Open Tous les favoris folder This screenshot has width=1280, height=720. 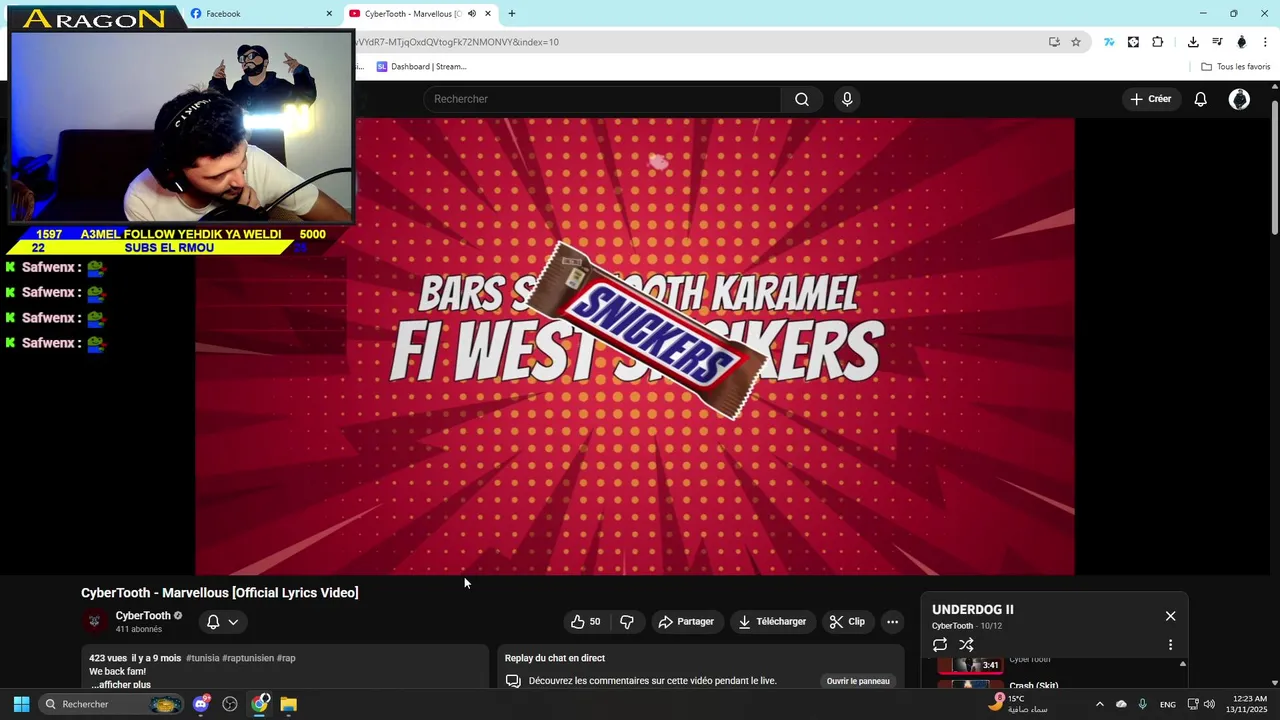(1235, 67)
